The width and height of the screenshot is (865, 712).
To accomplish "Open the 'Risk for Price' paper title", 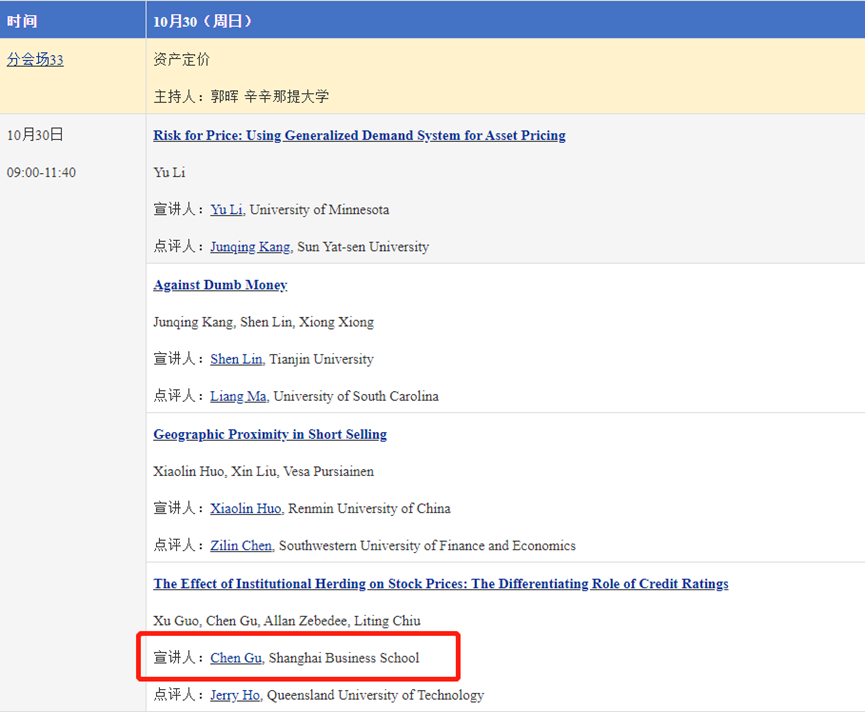I will pos(359,135).
